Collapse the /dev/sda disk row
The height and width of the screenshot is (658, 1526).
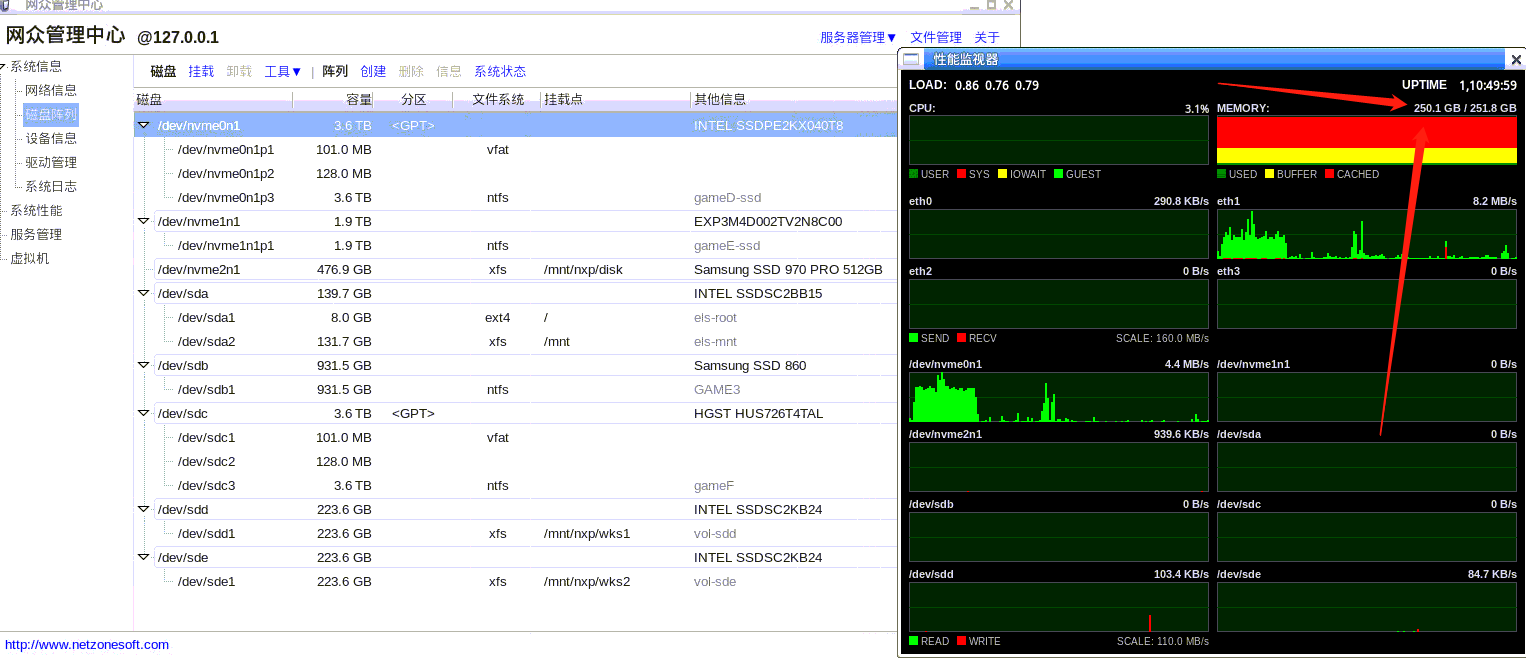(143, 294)
